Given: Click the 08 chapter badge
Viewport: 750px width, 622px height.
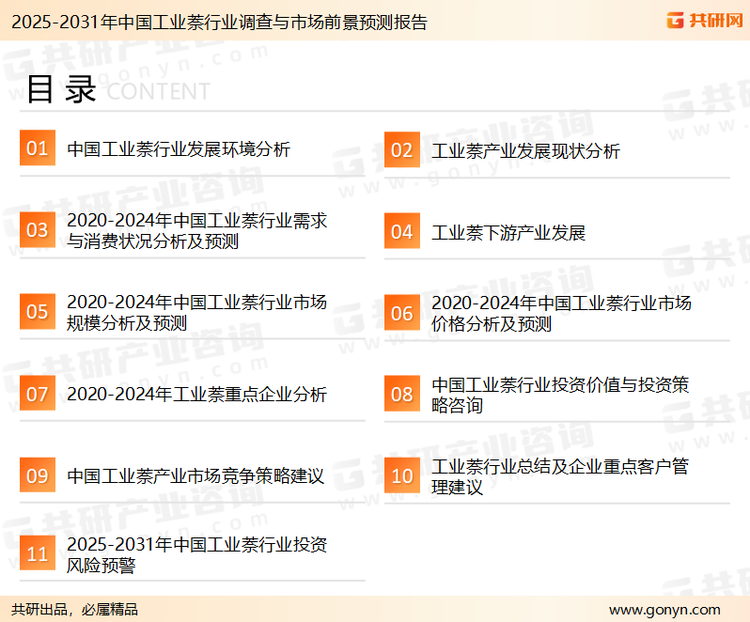Looking at the screenshot, I should point(401,394).
